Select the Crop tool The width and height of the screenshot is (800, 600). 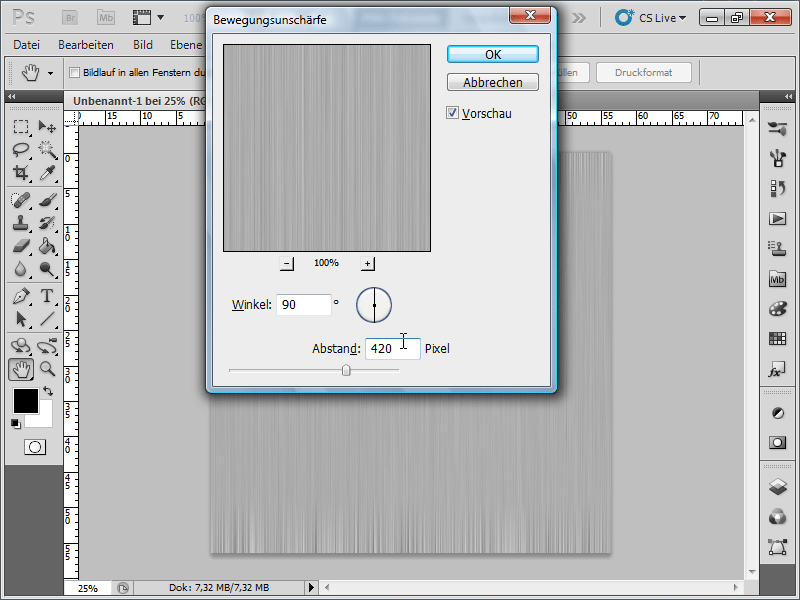point(21,173)
